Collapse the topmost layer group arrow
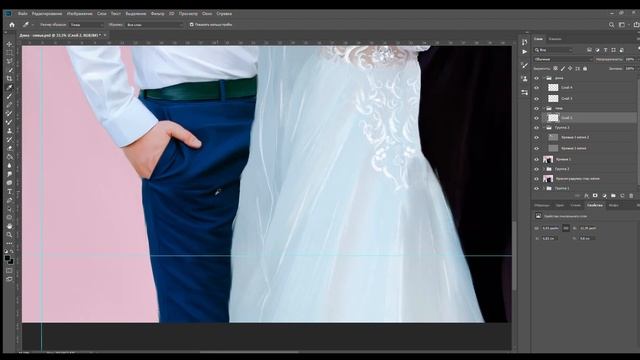 tap(544, 78)
